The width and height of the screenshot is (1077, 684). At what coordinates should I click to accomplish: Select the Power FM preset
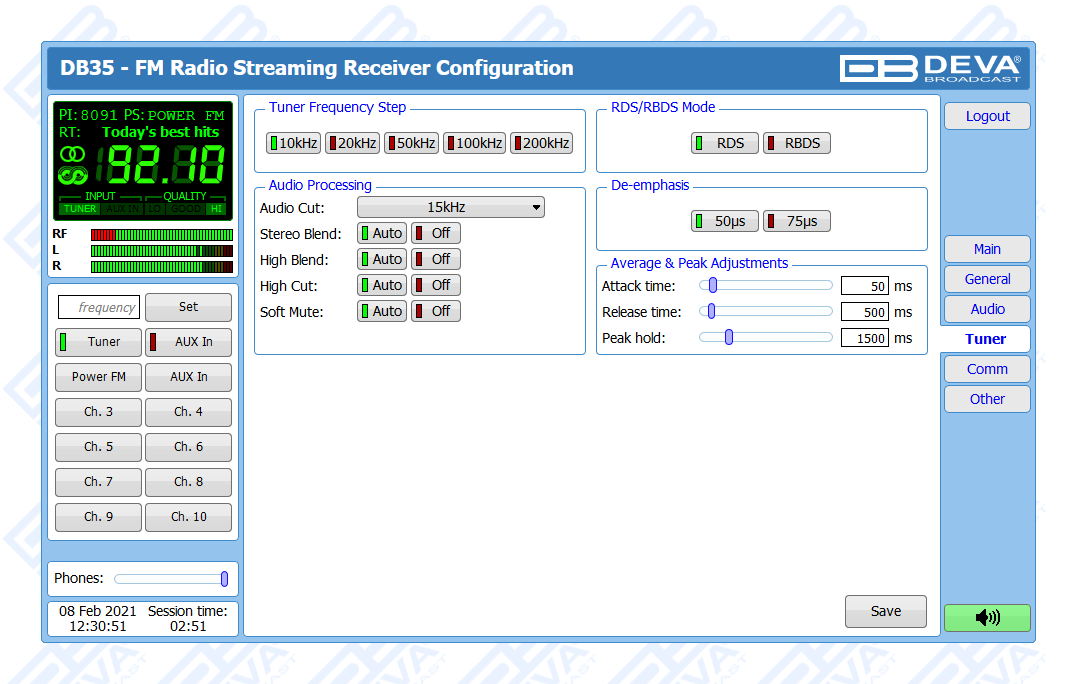click(98, 377)
